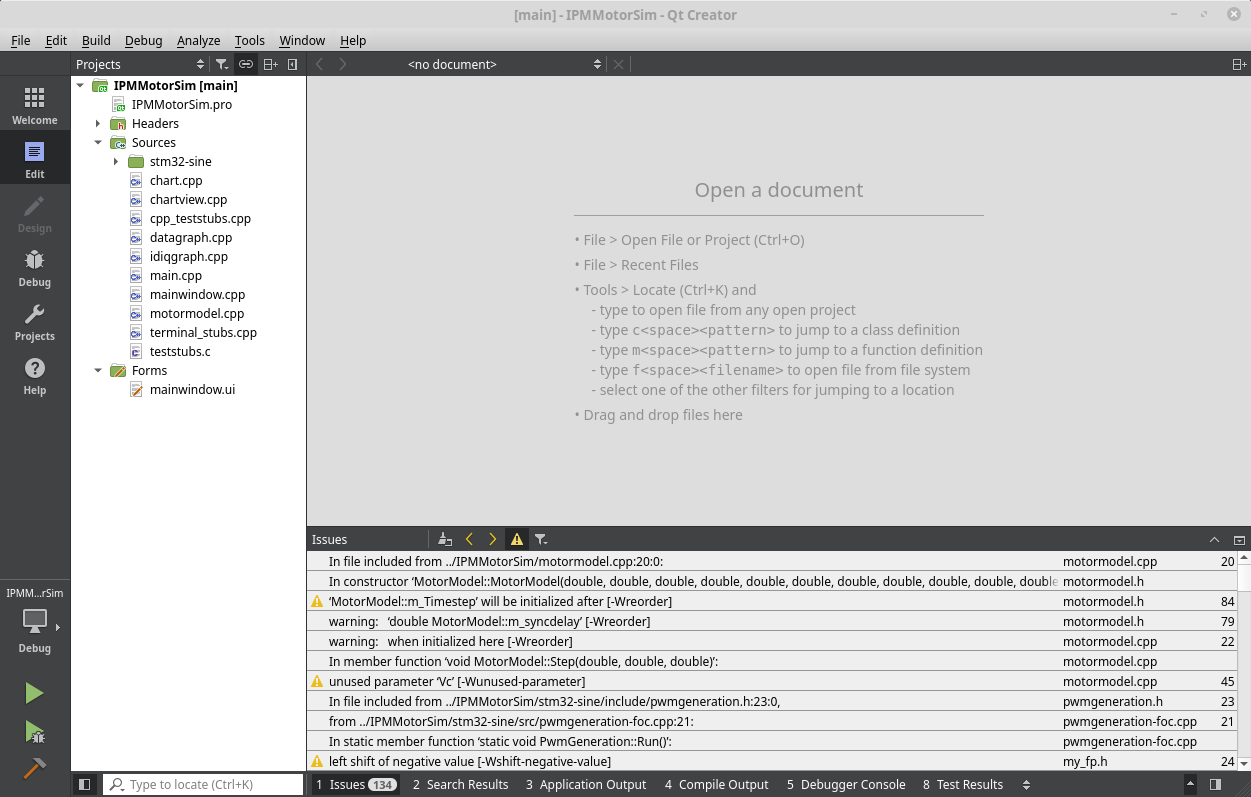Open the Analyze menu
1251x797 pixels.
click(198, 40)
